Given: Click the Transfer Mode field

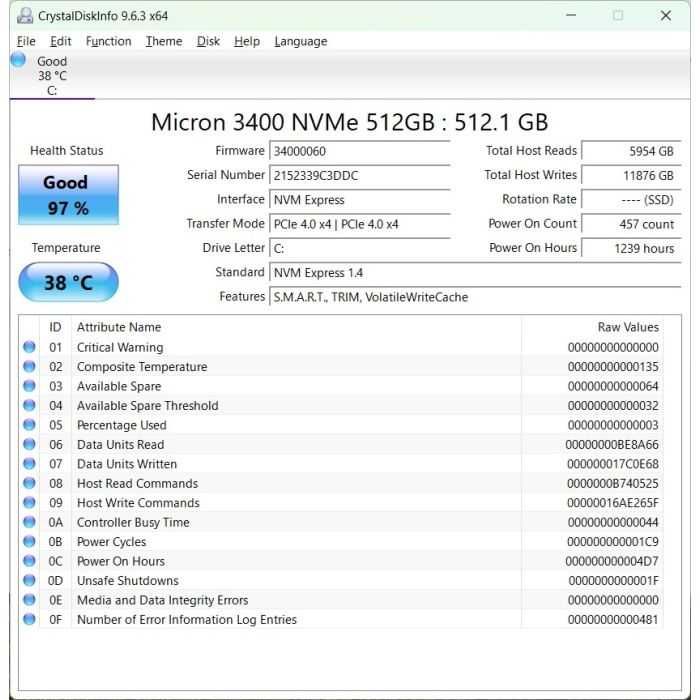Looking at the screenshot, I should point(360,224).
